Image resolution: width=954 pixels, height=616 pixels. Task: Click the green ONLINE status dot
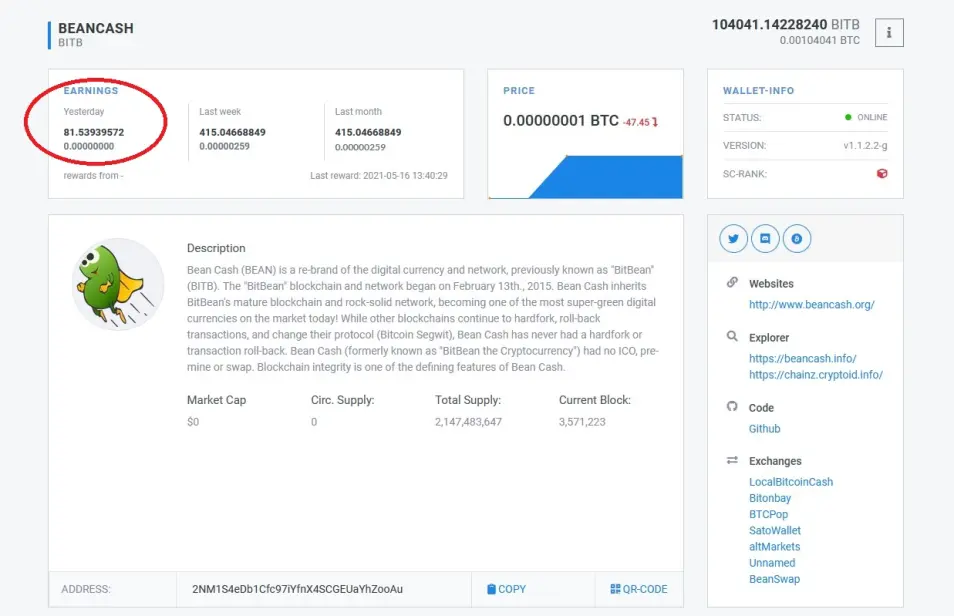click(x=848, y=117)
